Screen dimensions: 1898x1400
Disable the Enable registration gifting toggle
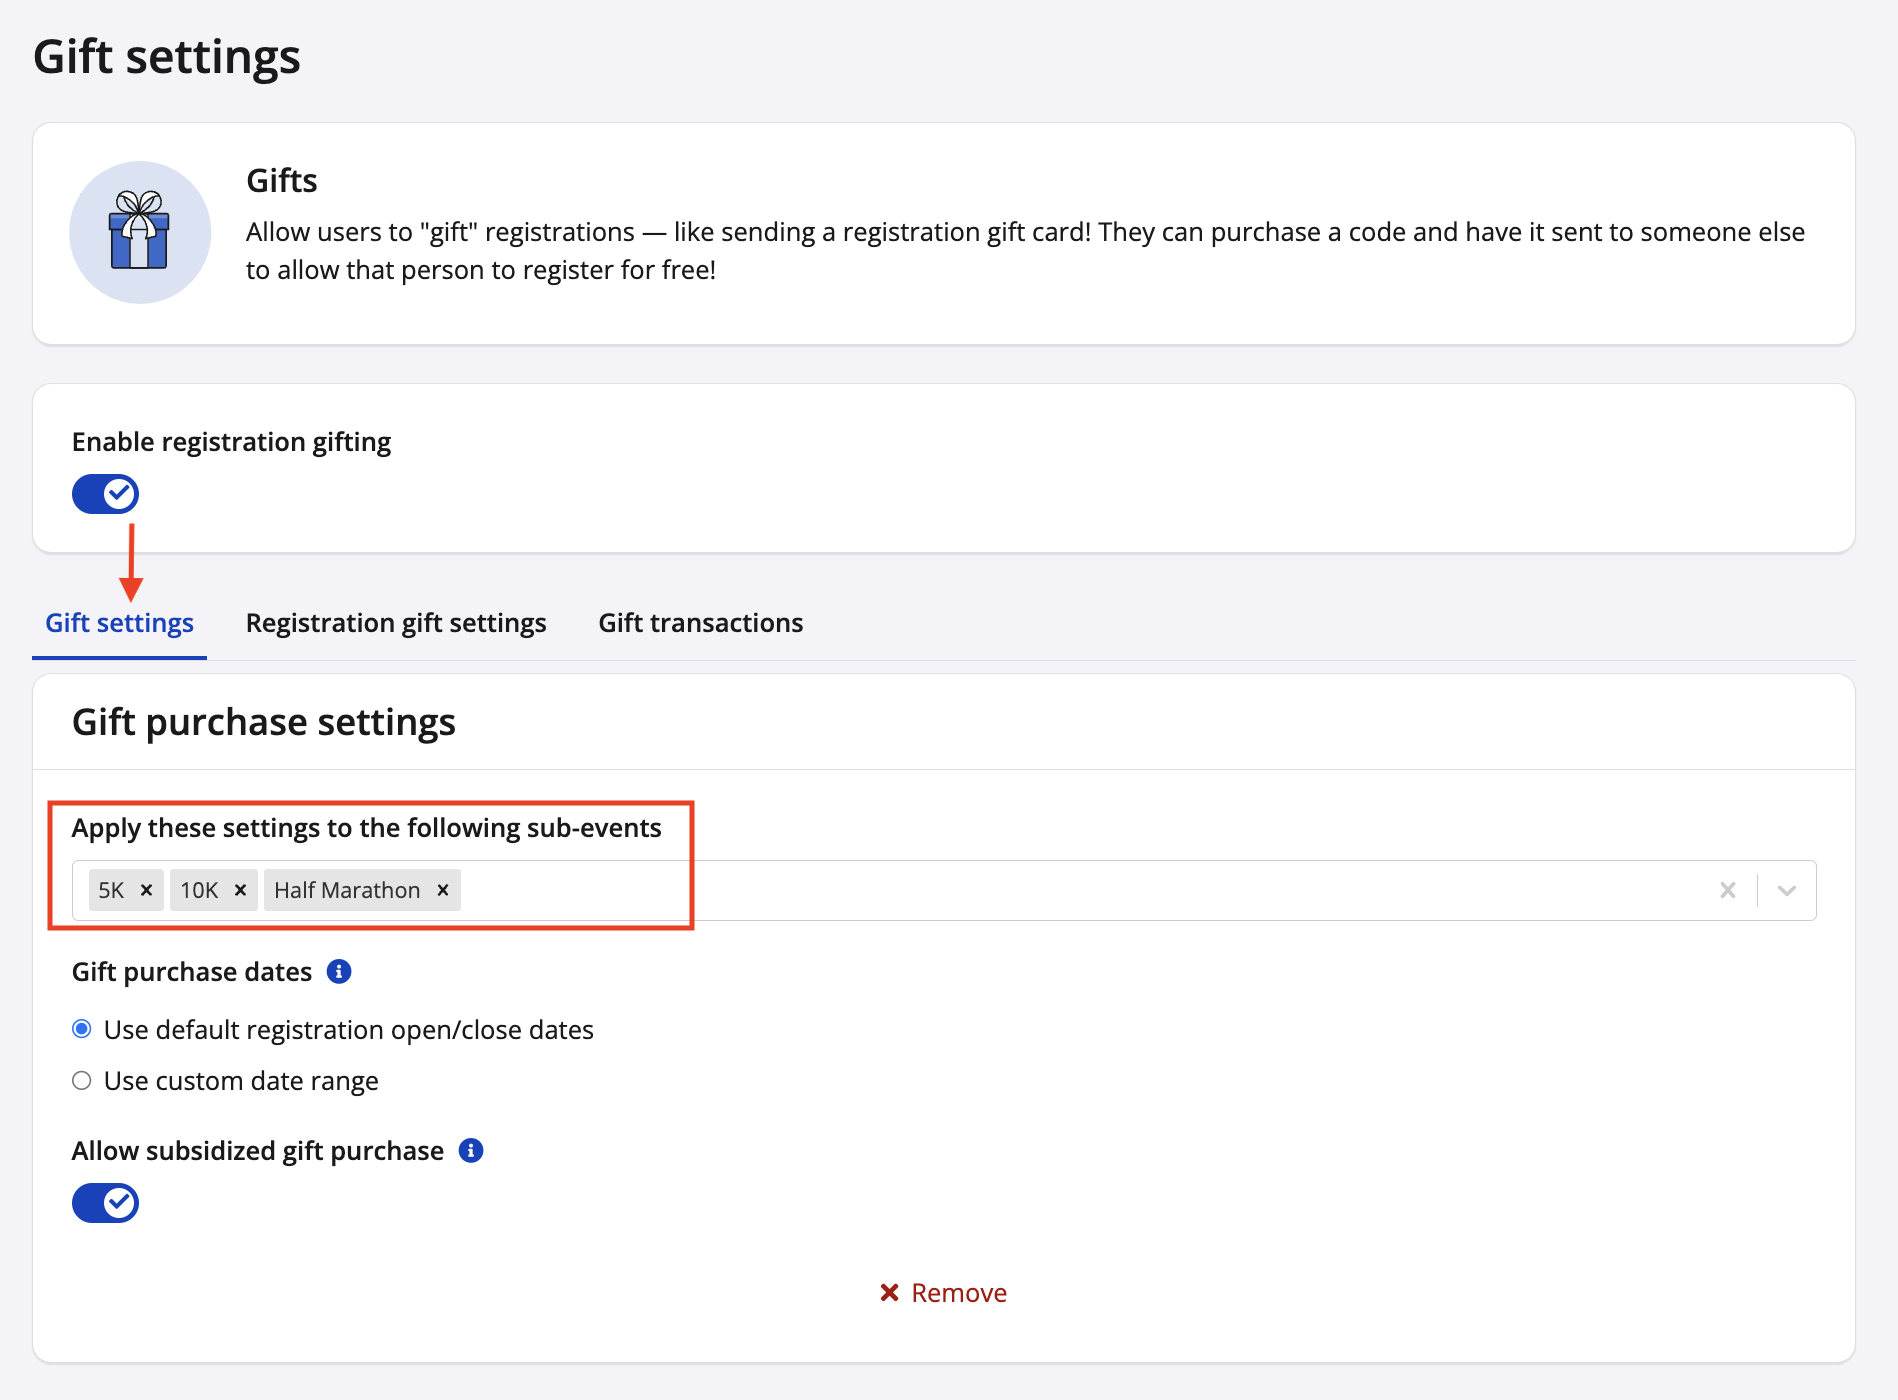coord(105,494)
